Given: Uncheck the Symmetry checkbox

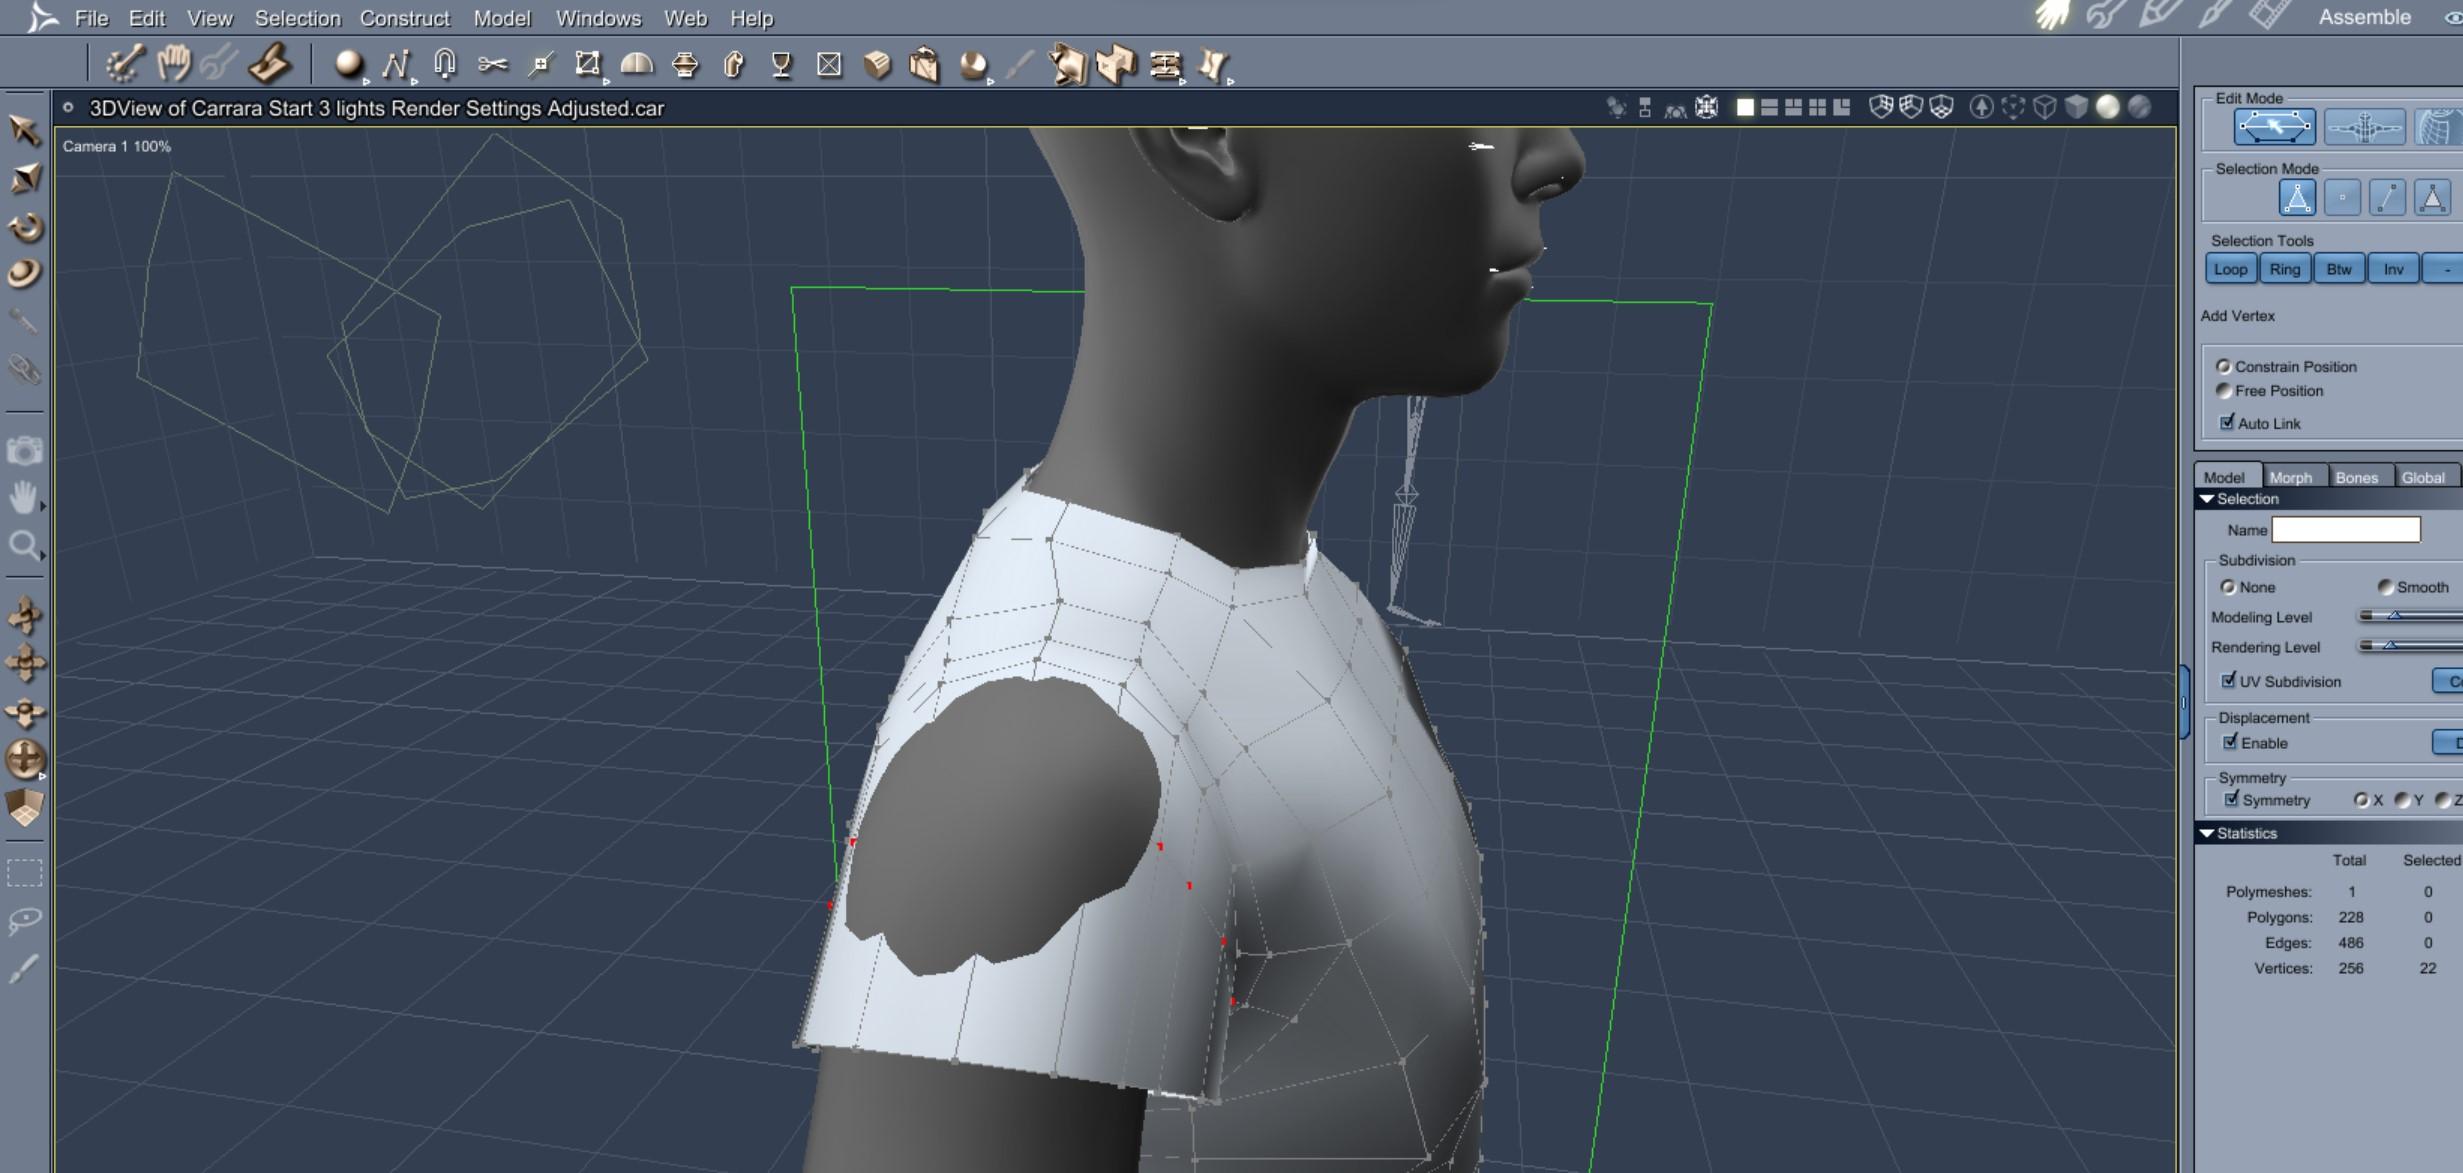Looking at the screenshot, I should [2231, 799].
